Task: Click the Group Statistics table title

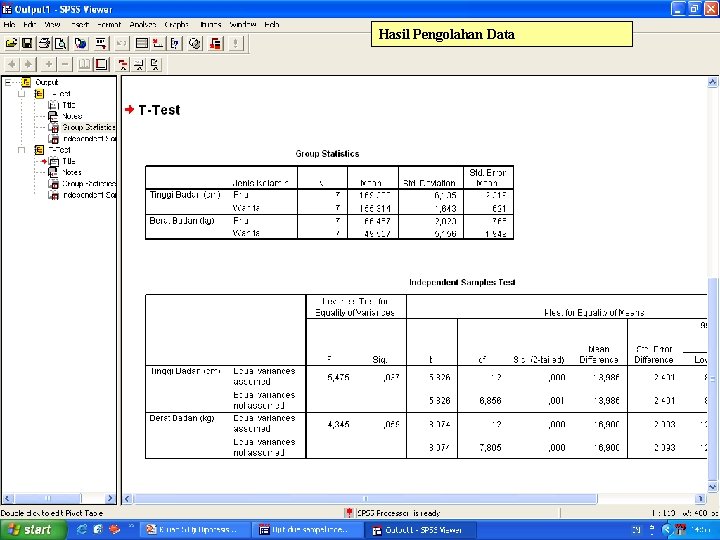Action: [327, 154]
